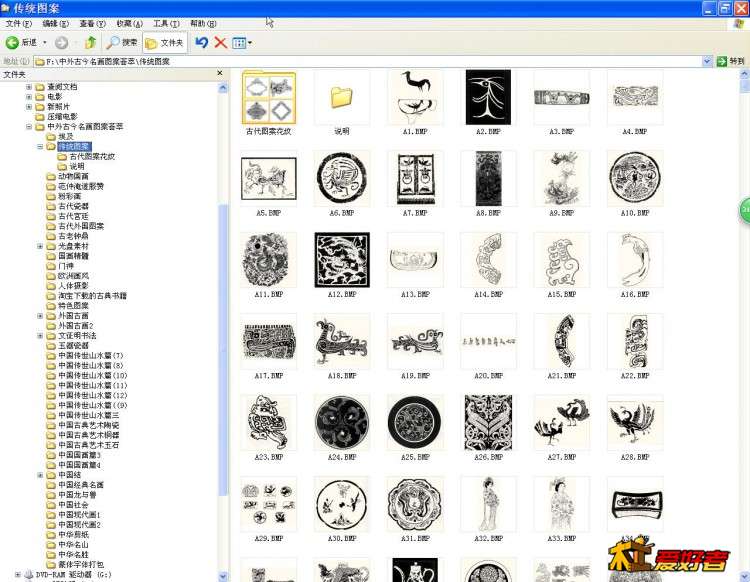This screenshot has height=582, width=750.
Task: Open the address bar dropdown arrow
Action: pos(707,61)
